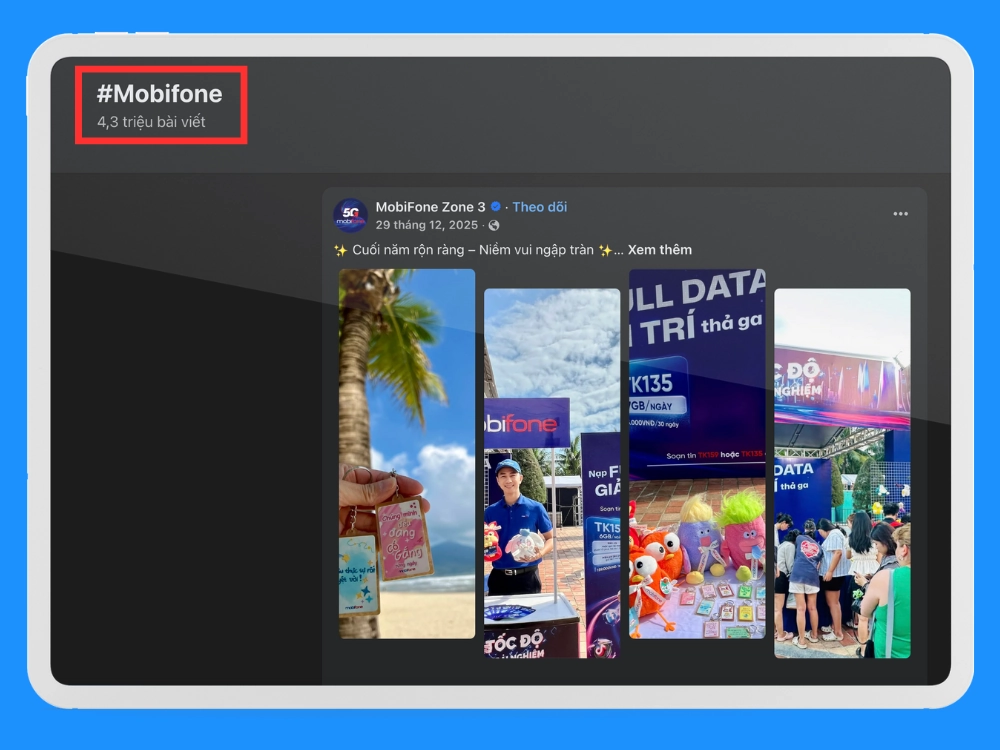This screenshot has width=1000, height=750.
Task: Click the 4,3 triệu bài viết count
Action: click(x=151, y=122)
